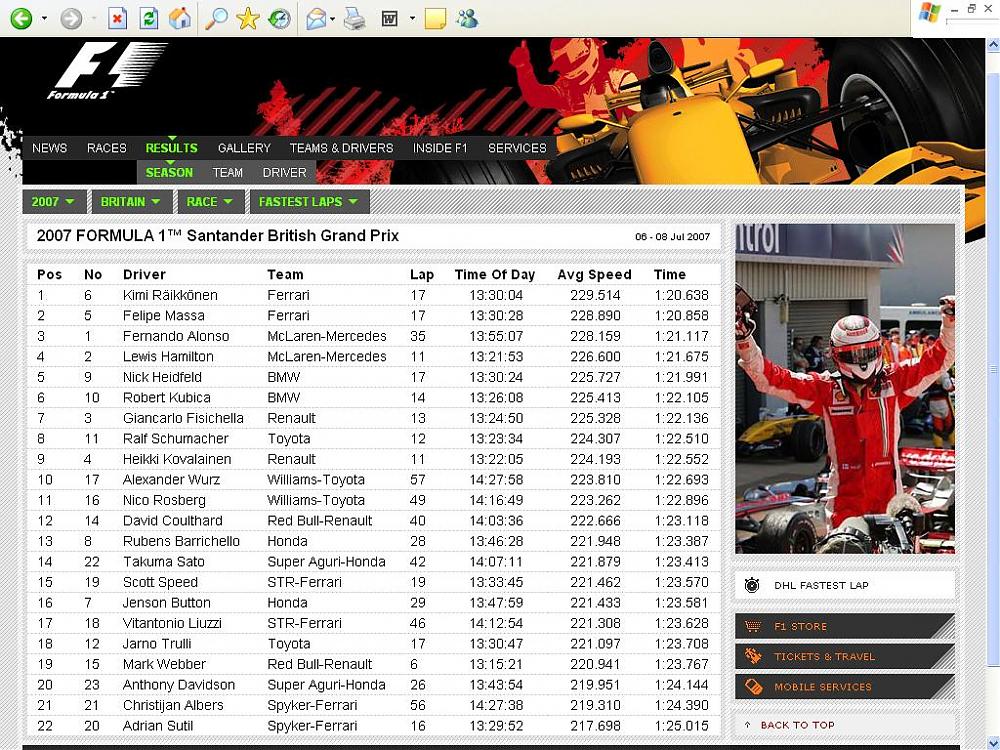
Task: Open the FASTEST LAPS dropdown
Action: [307, 202]
